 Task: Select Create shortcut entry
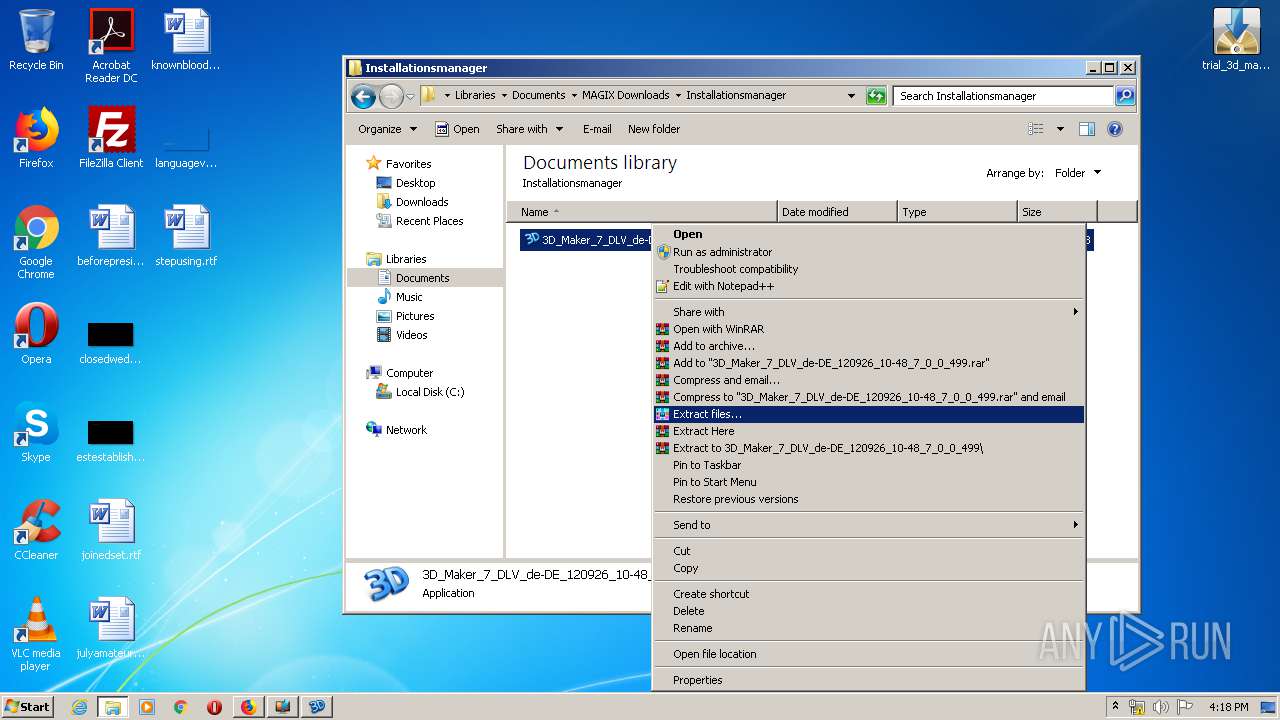(869, 594)
